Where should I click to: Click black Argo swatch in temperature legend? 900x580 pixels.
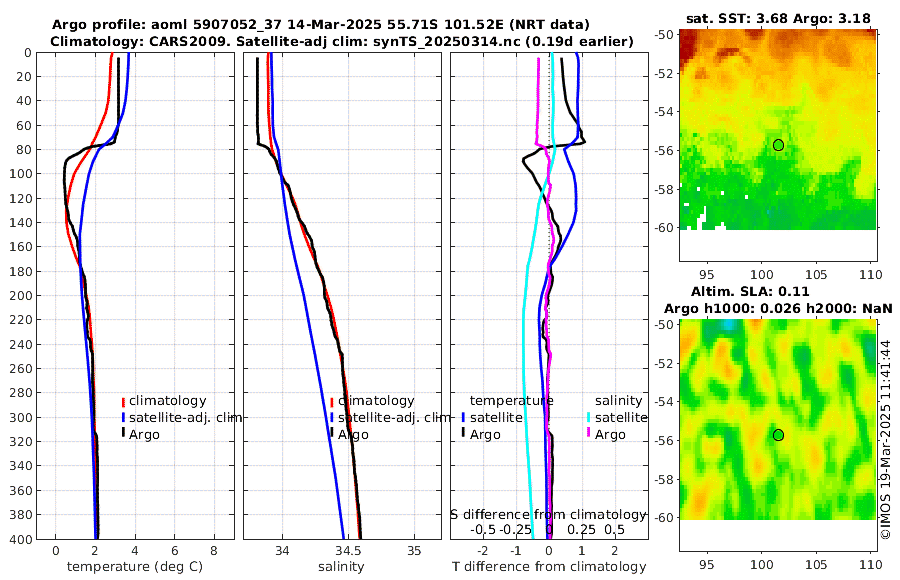(123, 434)
